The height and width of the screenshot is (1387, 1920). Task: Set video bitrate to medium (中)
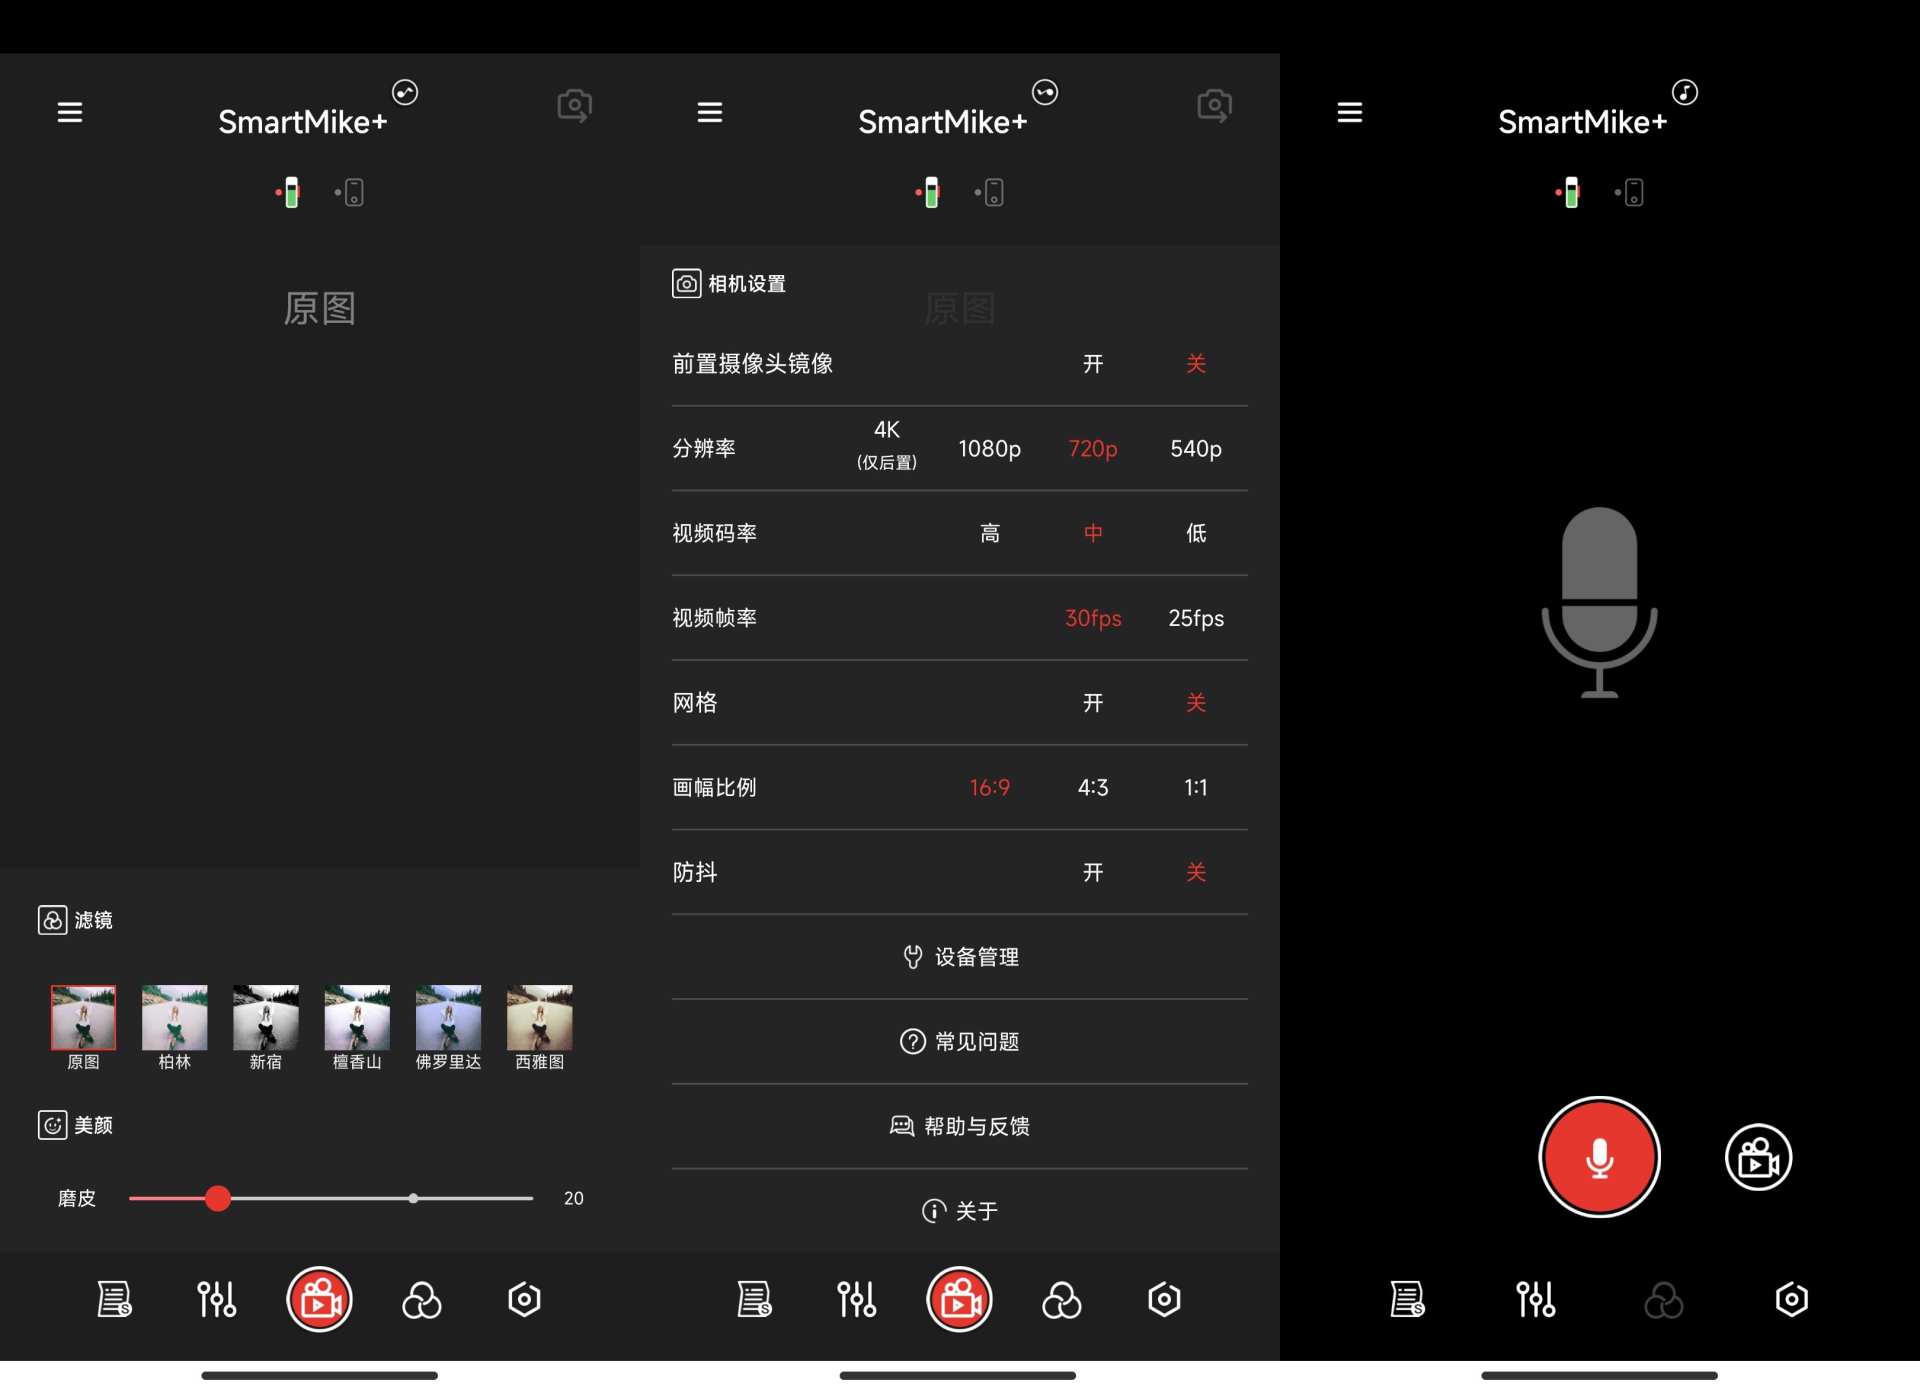click(1093, 533)
